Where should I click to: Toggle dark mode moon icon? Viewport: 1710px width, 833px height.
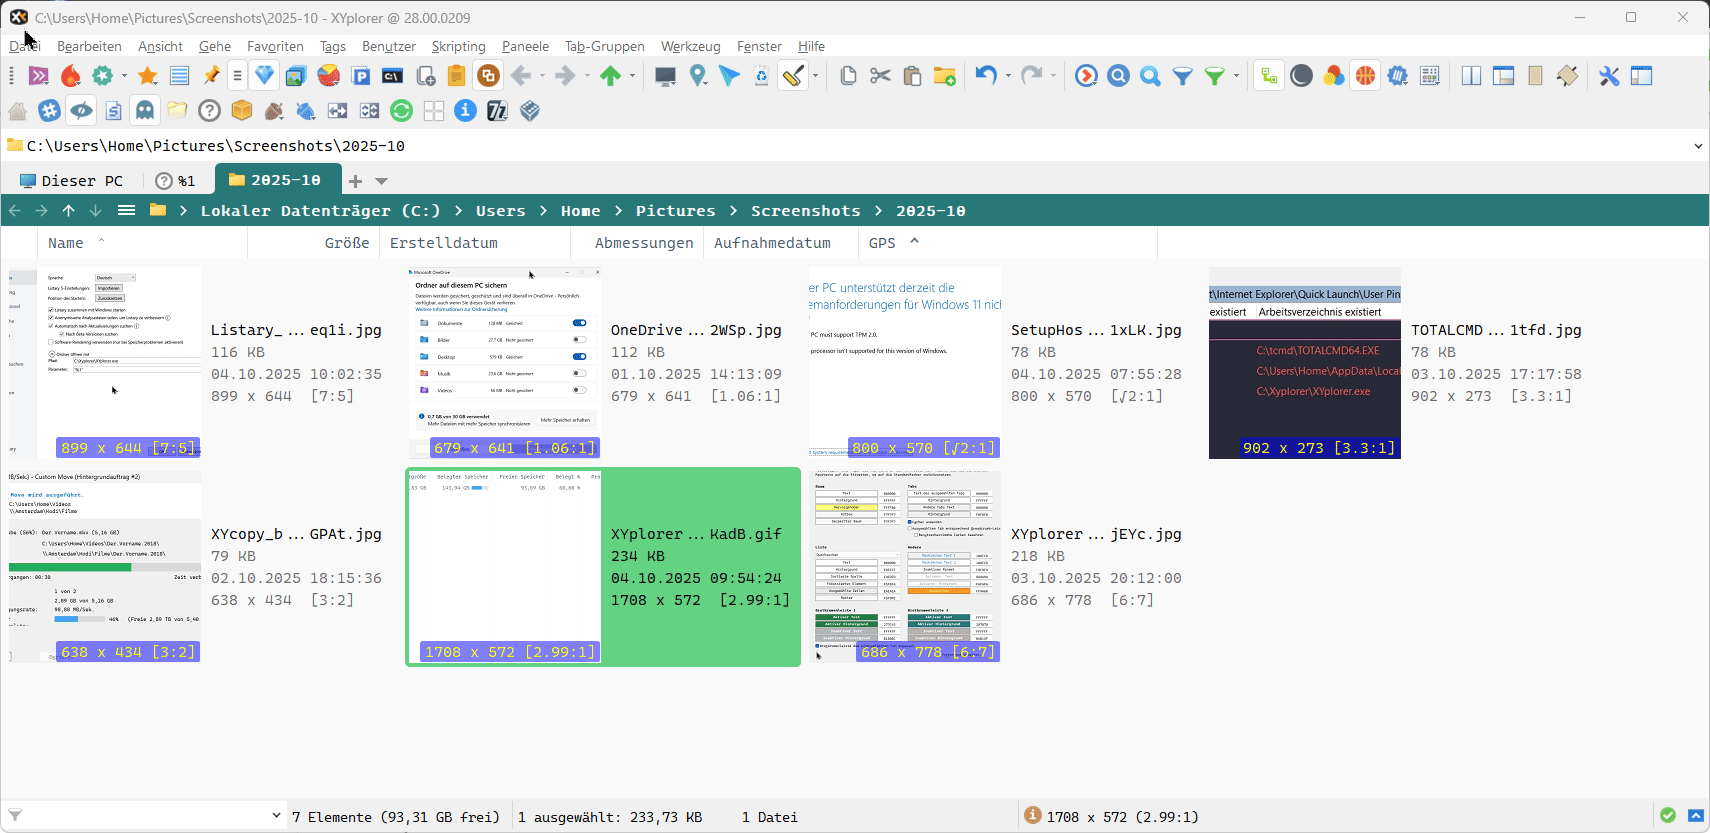pyautogui.click(x=1301, y=76)
